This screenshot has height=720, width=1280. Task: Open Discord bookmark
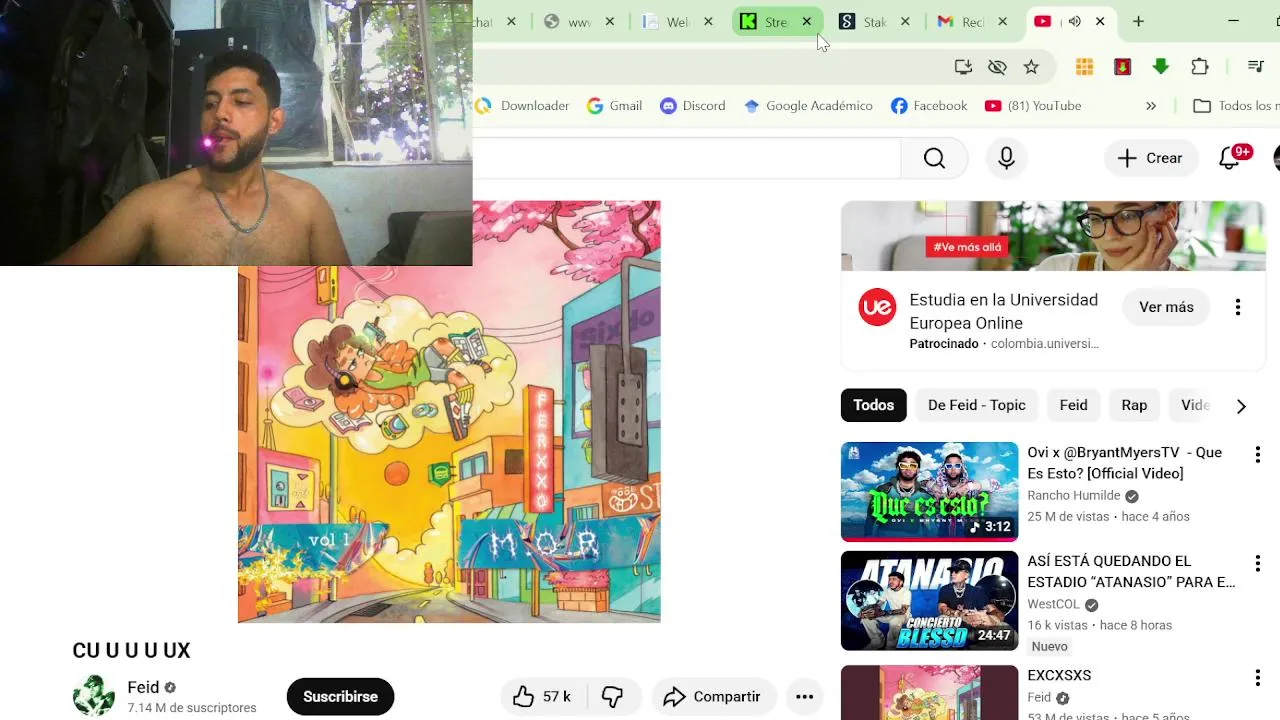[693, 106]
